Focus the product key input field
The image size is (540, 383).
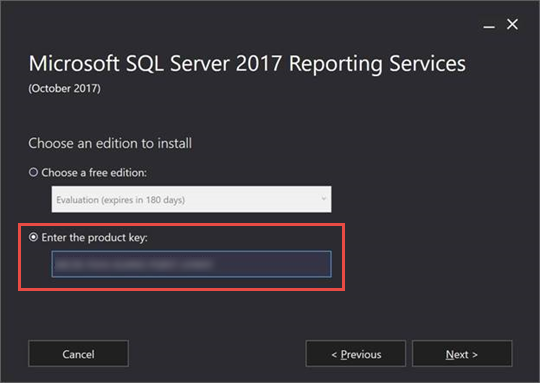click(191, 264)
